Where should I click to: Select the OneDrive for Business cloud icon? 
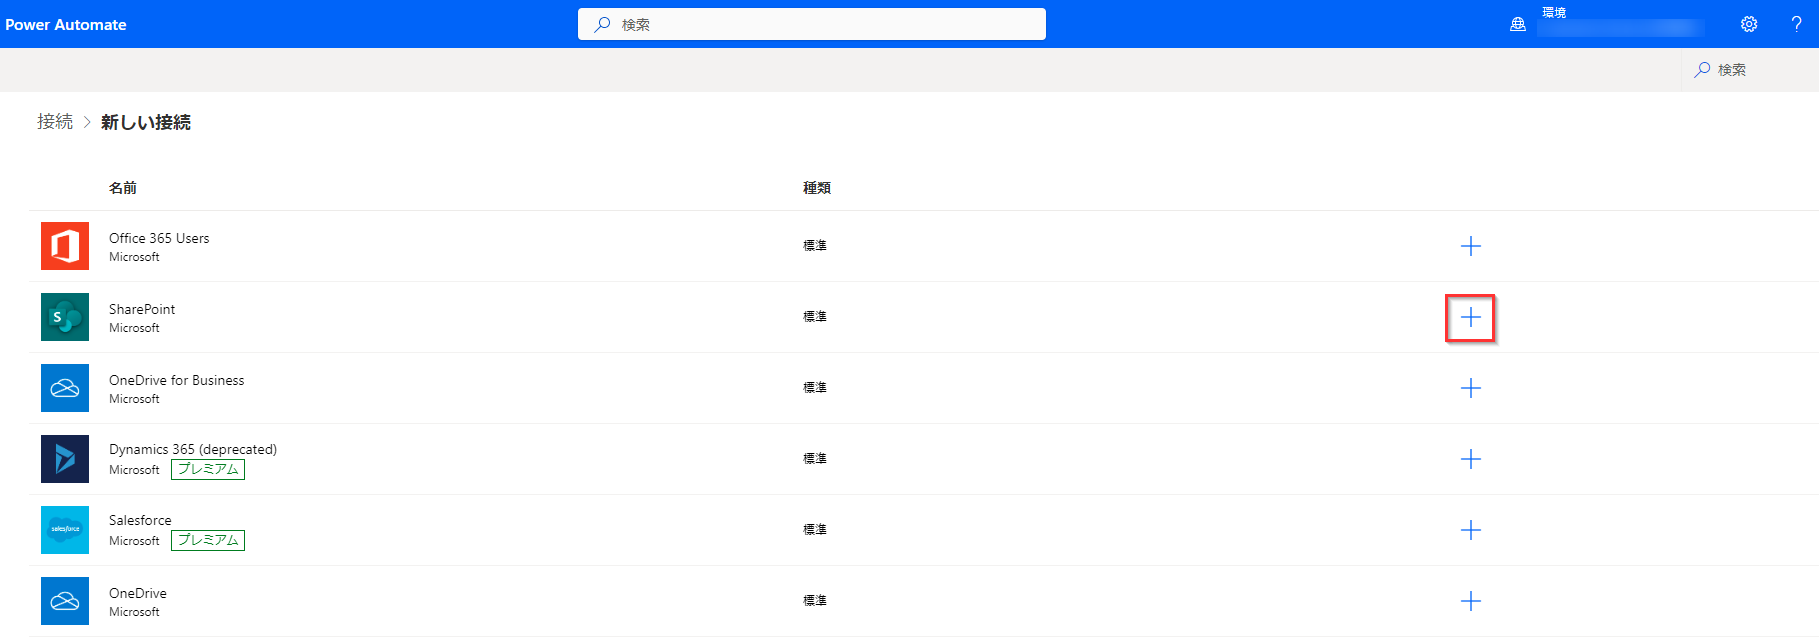click(65, 388)
